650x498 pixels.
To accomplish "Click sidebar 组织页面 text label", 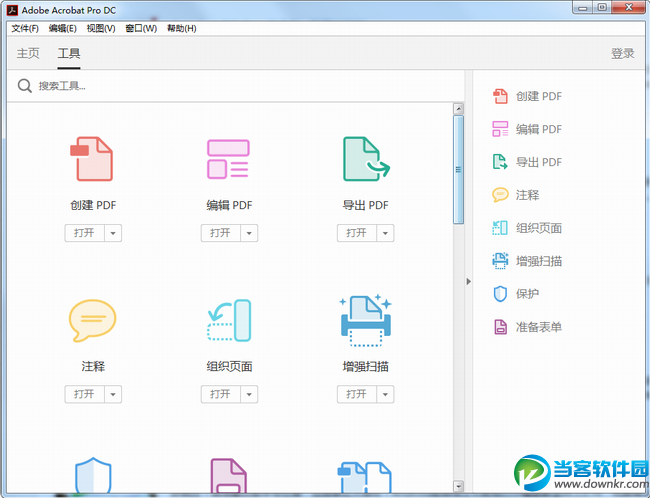I will [538, 228].
